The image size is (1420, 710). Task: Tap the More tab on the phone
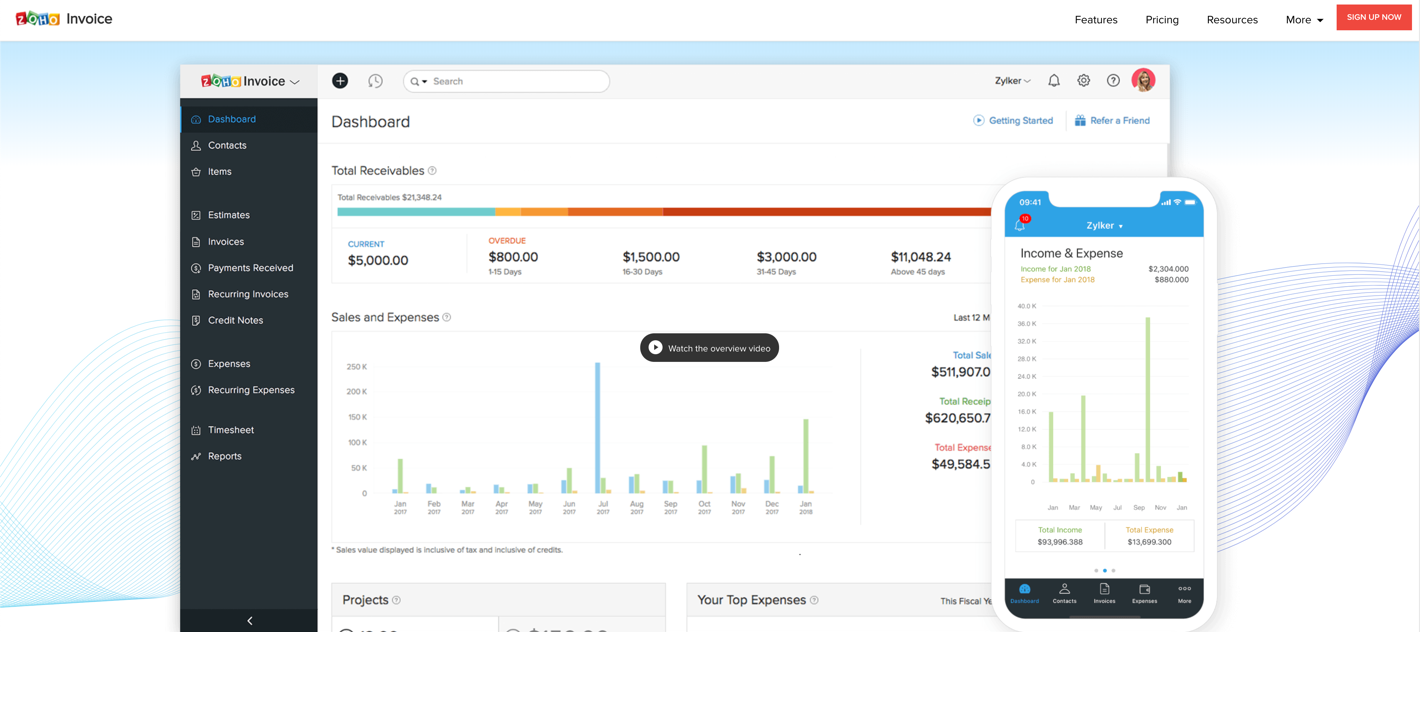[1184, 594]
